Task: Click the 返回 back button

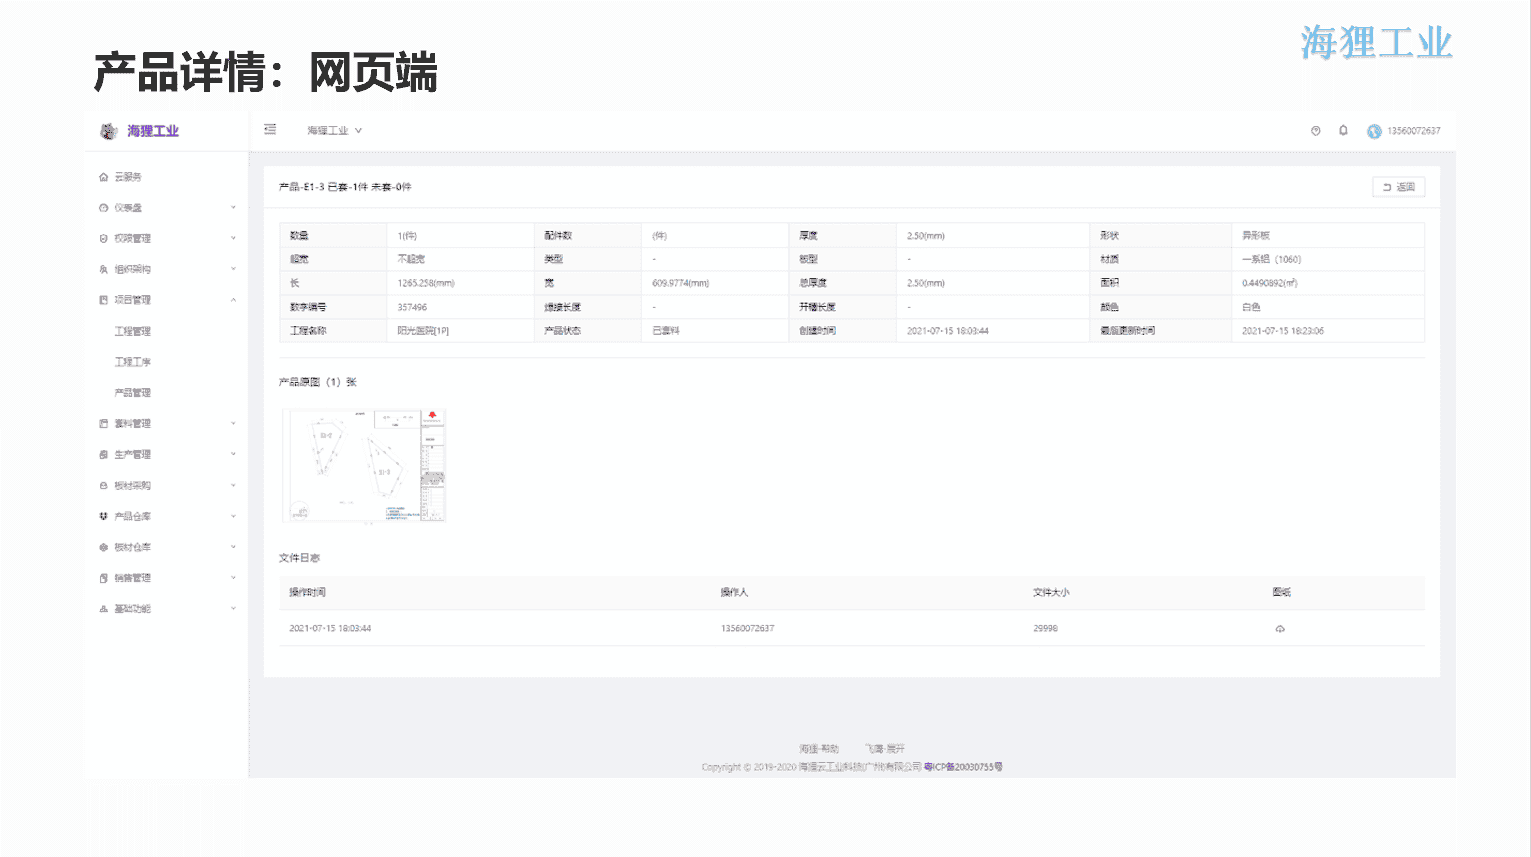Action: (x=1398, y=187)
